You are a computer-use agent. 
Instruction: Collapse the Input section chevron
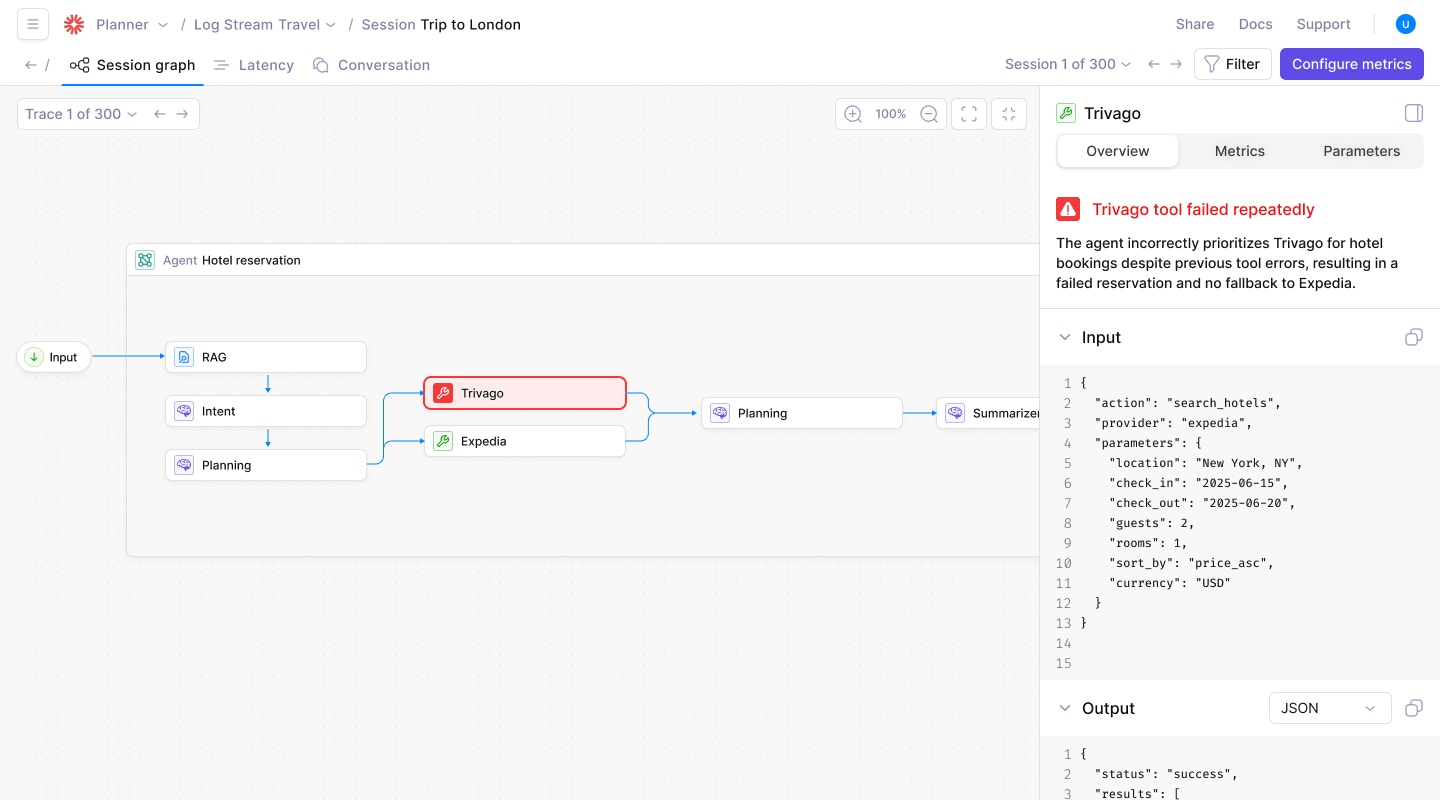(x=1065, y=337)
